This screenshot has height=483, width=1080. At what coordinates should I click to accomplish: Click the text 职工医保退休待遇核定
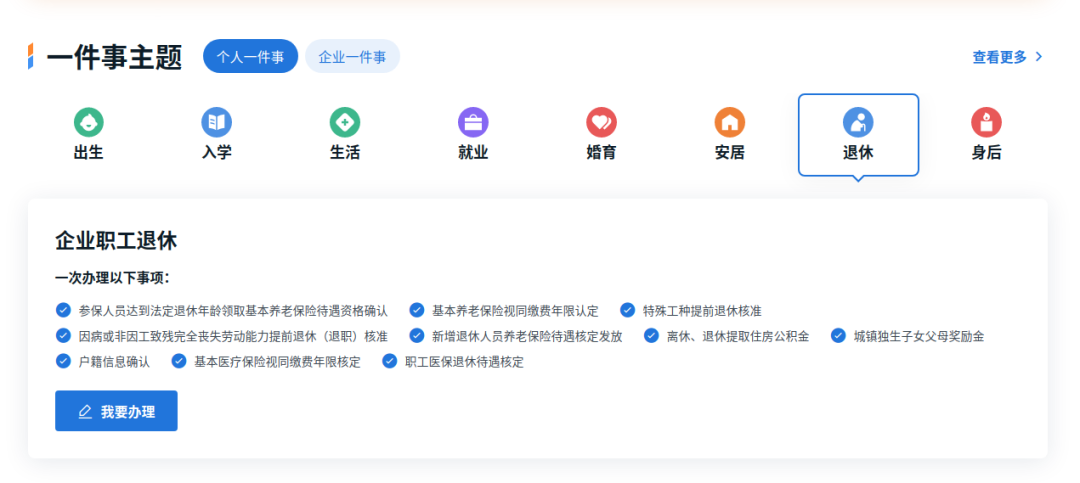[464, 362]
